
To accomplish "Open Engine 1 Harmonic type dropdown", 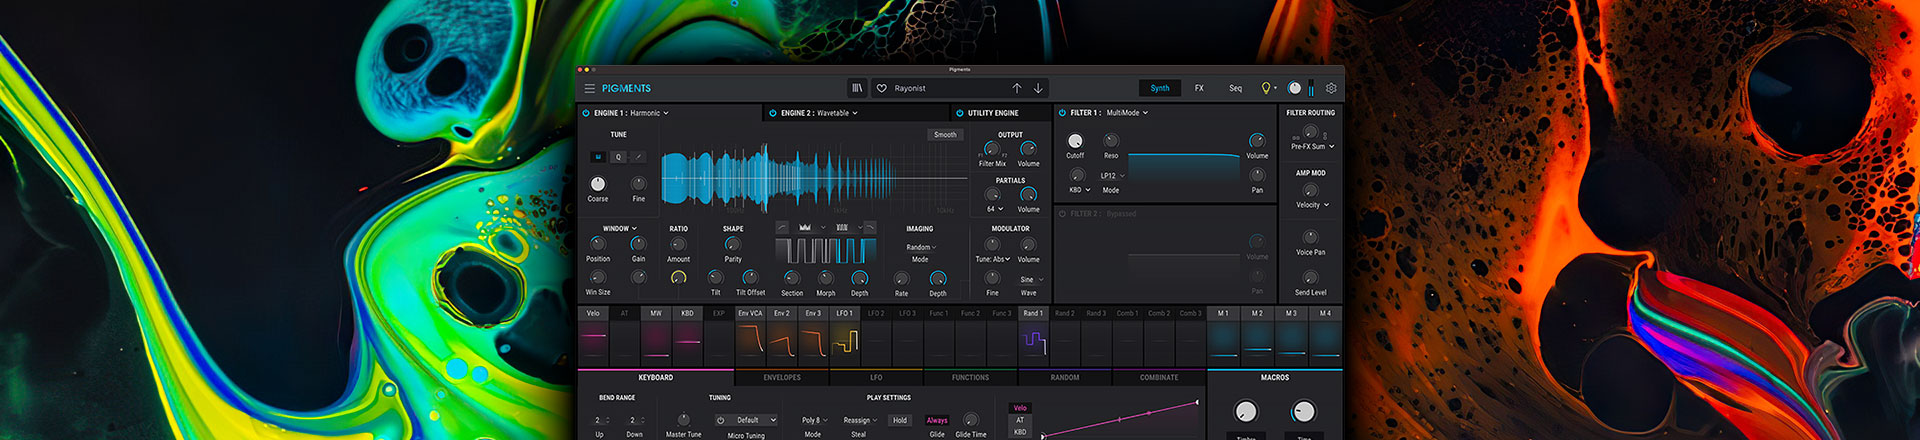I will tap(649, 113).
